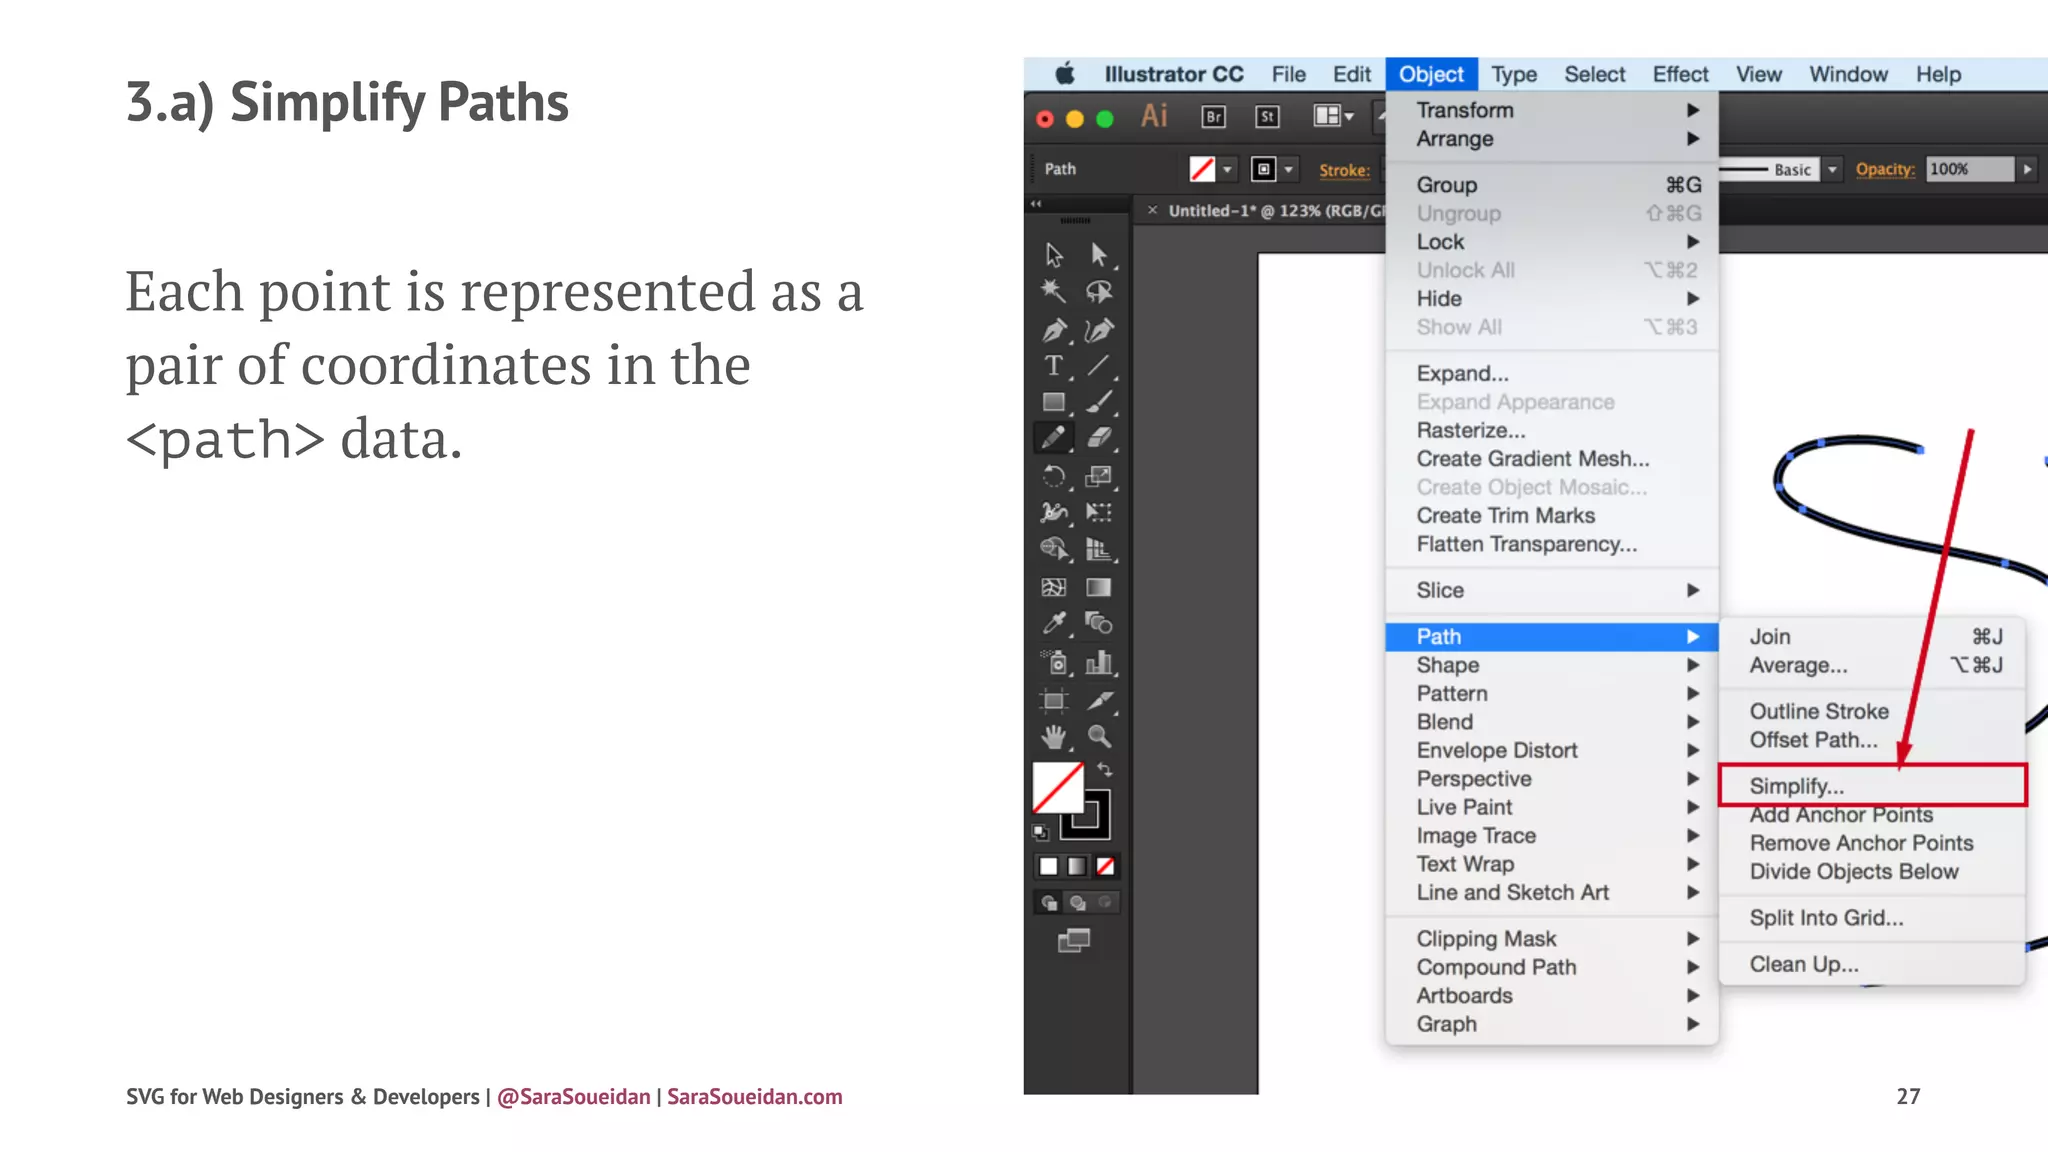This screenshot has width=2048, height=1152.
Task: Choose Simplify... from Path submenu
Action: (1797, 786)
